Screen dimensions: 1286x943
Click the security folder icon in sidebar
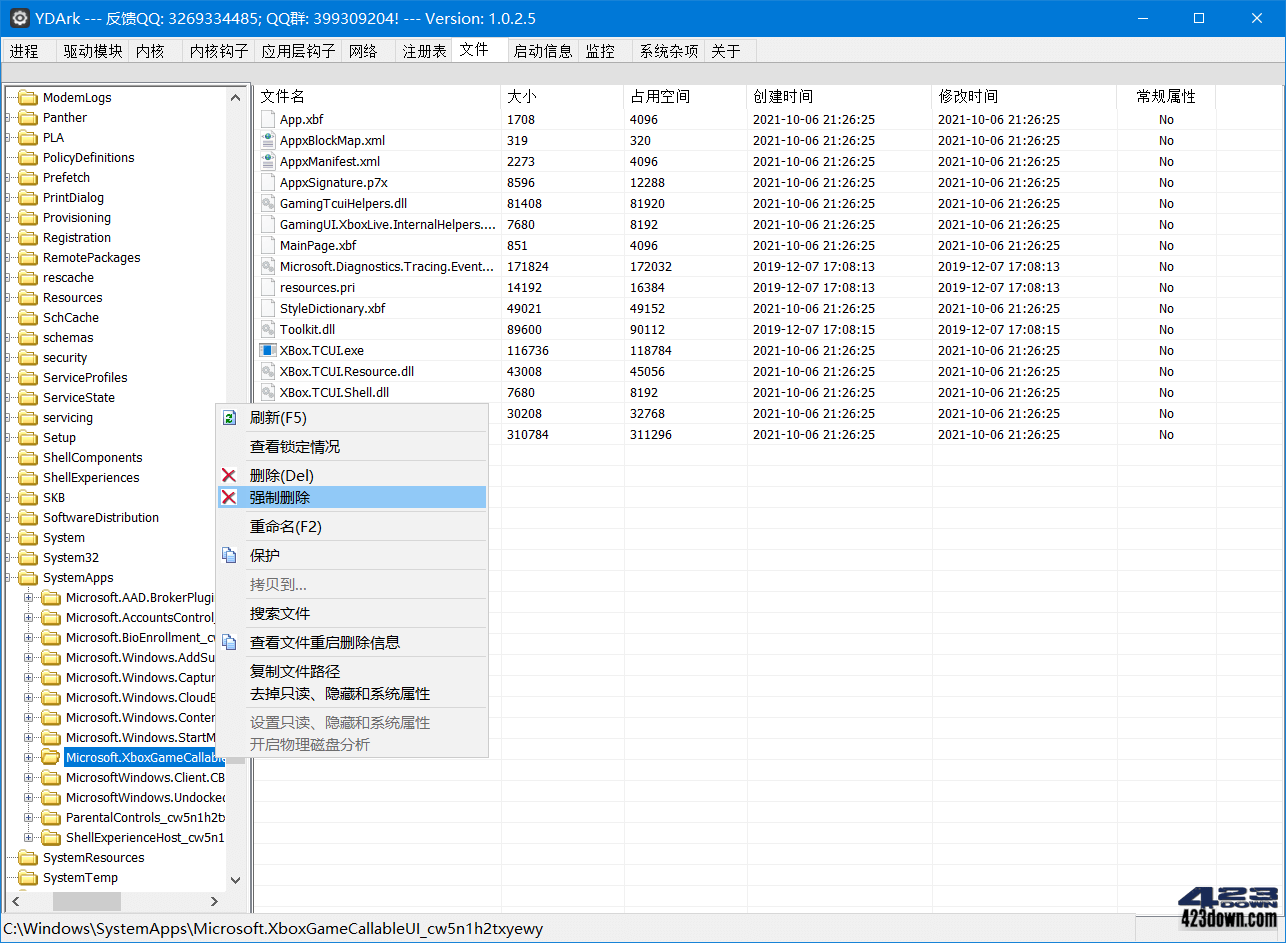coord(27,357)
